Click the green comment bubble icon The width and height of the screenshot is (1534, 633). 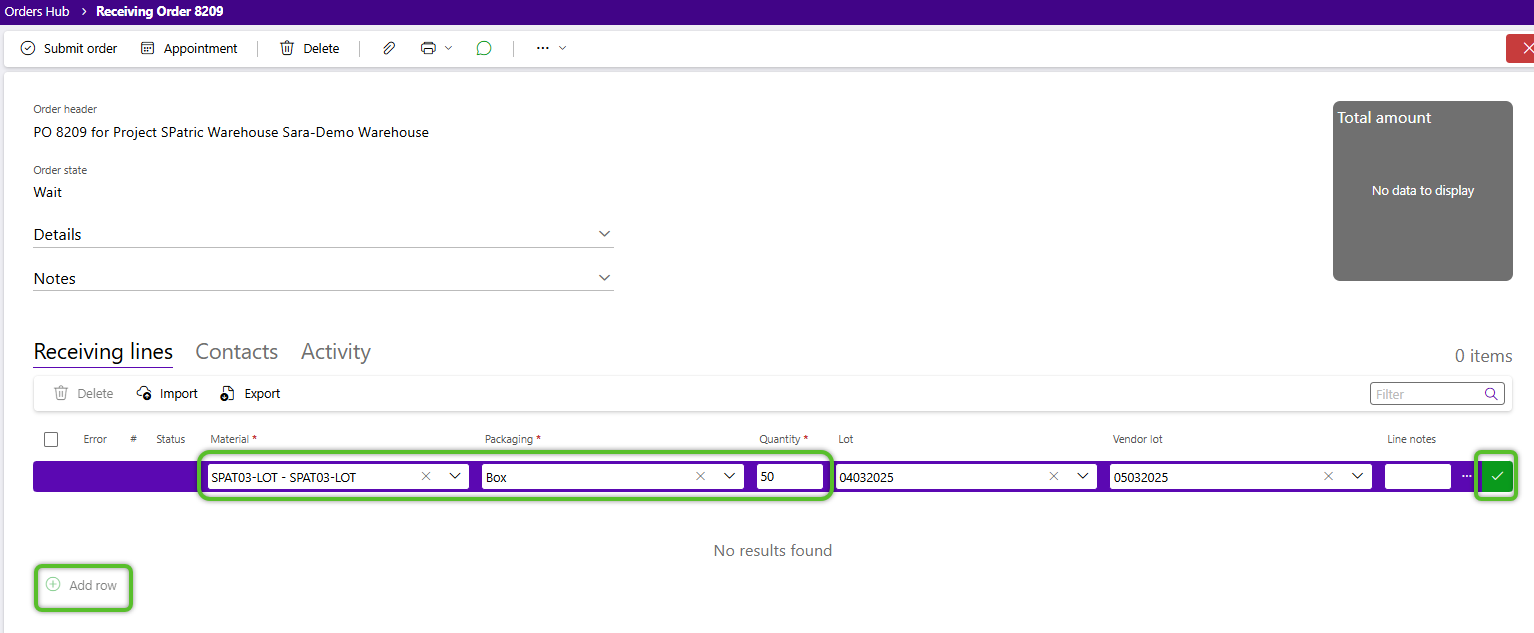pyautogui.click(x=484, y=48)
